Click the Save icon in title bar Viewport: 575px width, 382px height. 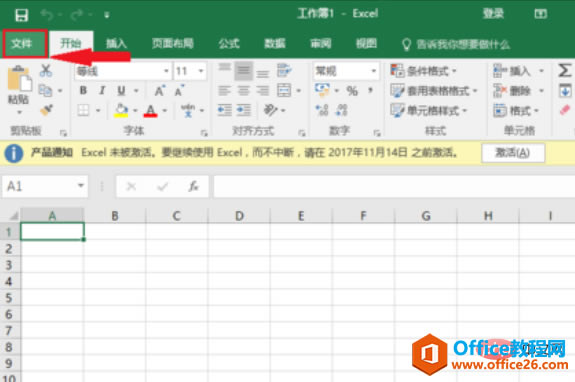(x=21, y=15)
